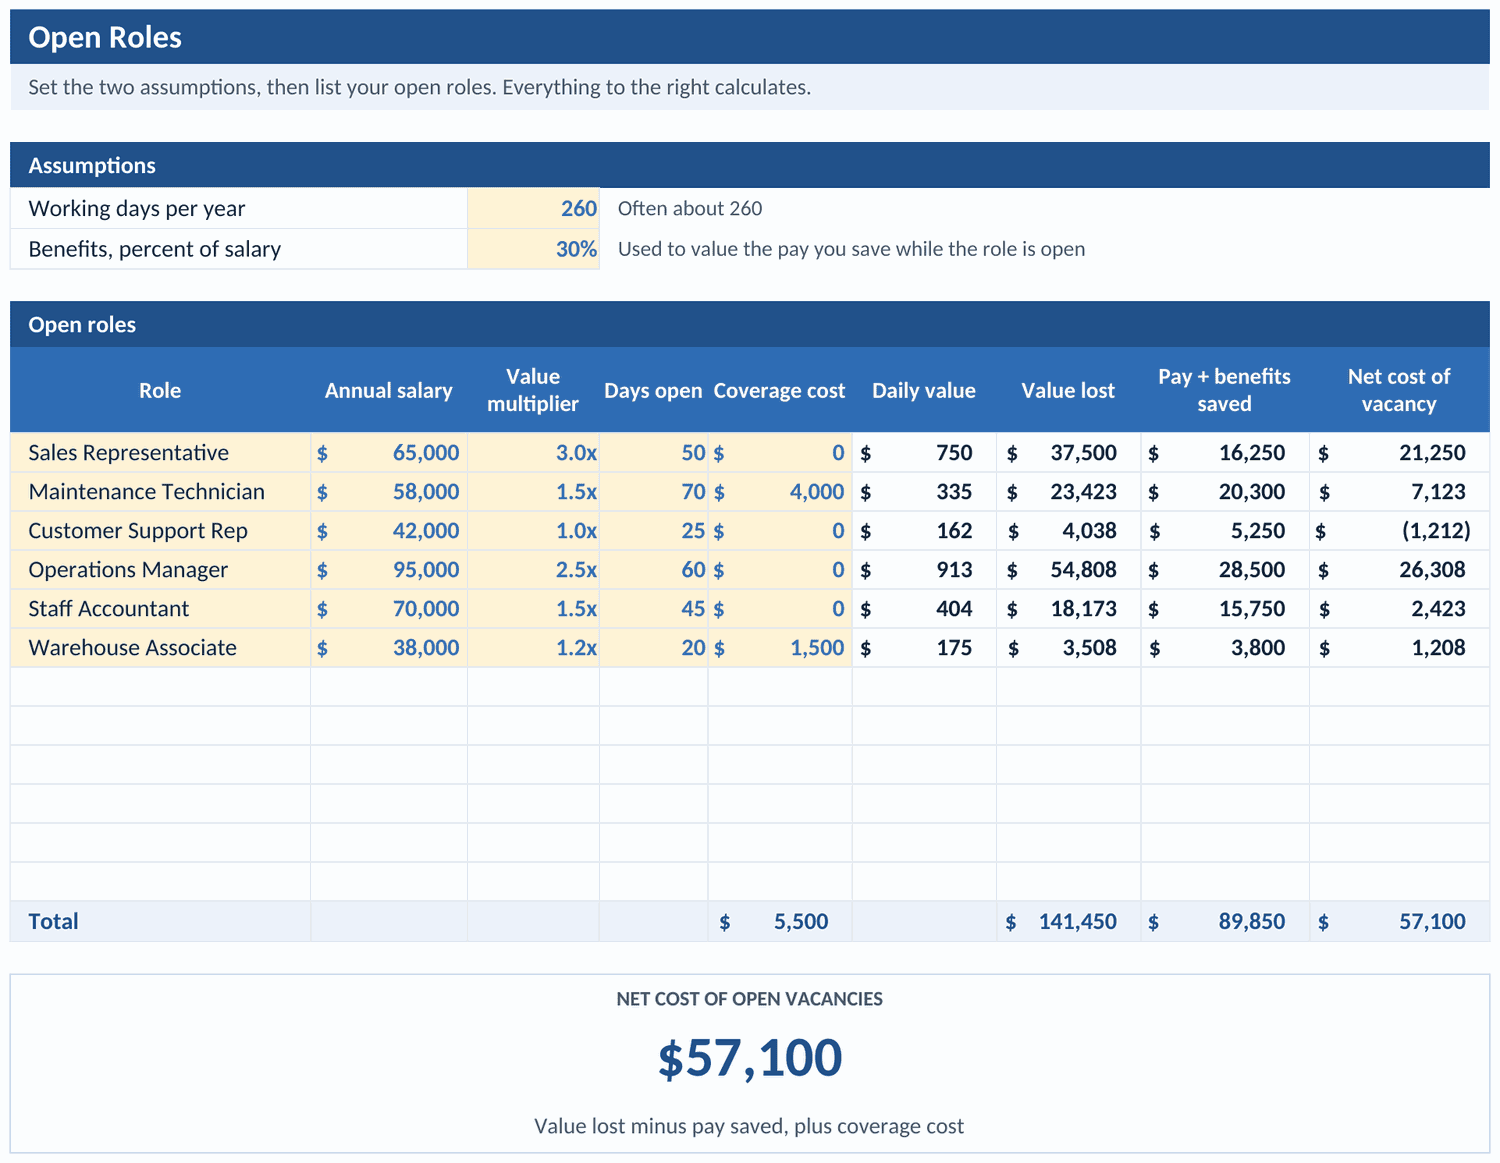This screenshot has width=1500, height=1163.
Task: Click net cost 1,208 cell
Action: click(x=1399, y=647)
